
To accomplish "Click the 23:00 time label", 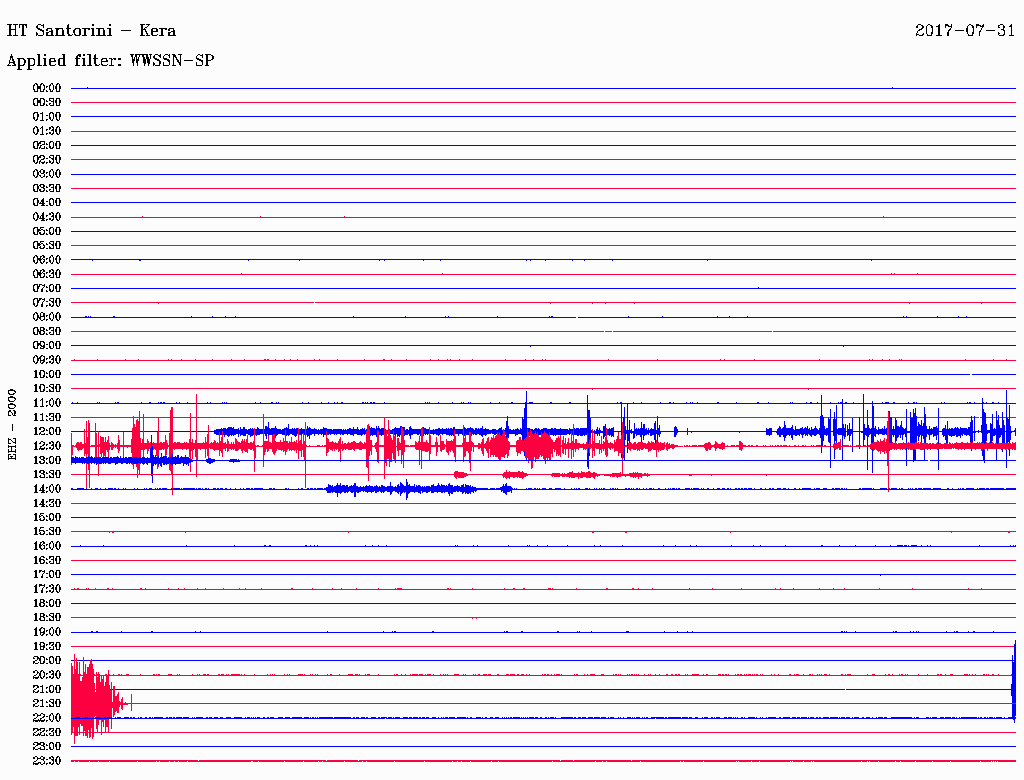I will coord(47,747).
